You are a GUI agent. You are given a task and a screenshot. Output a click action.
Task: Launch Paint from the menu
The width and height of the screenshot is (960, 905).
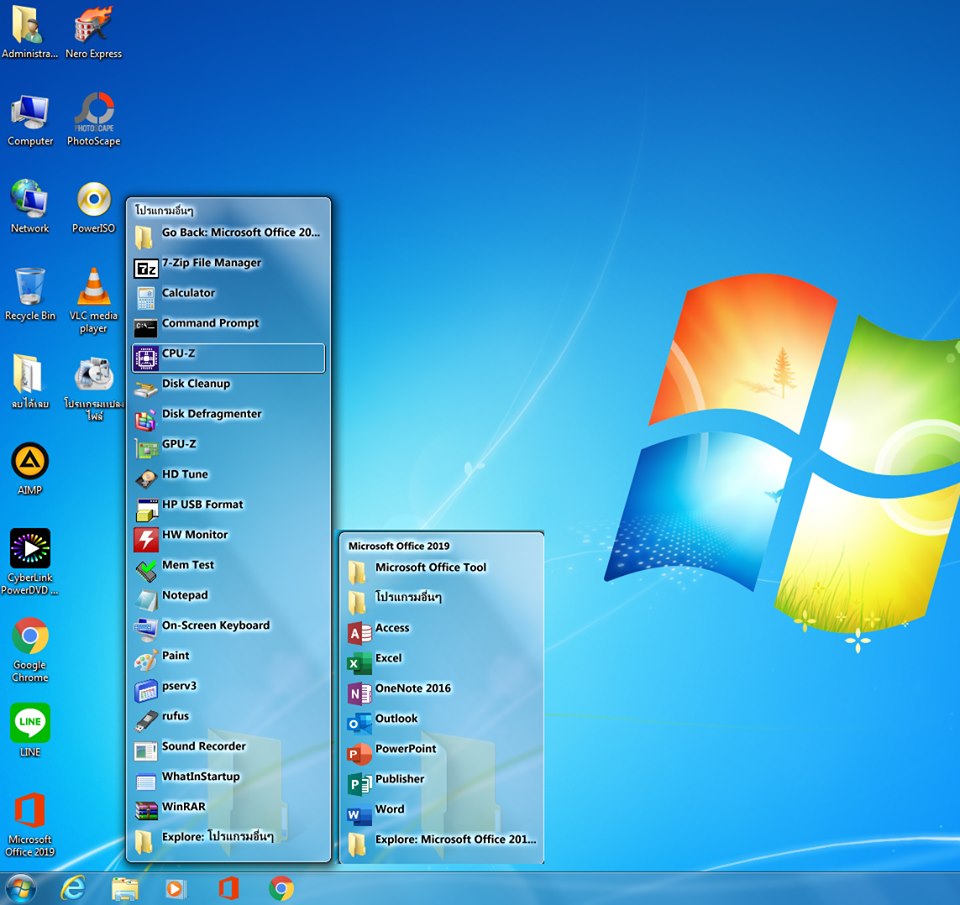click(x=228, y=660)
